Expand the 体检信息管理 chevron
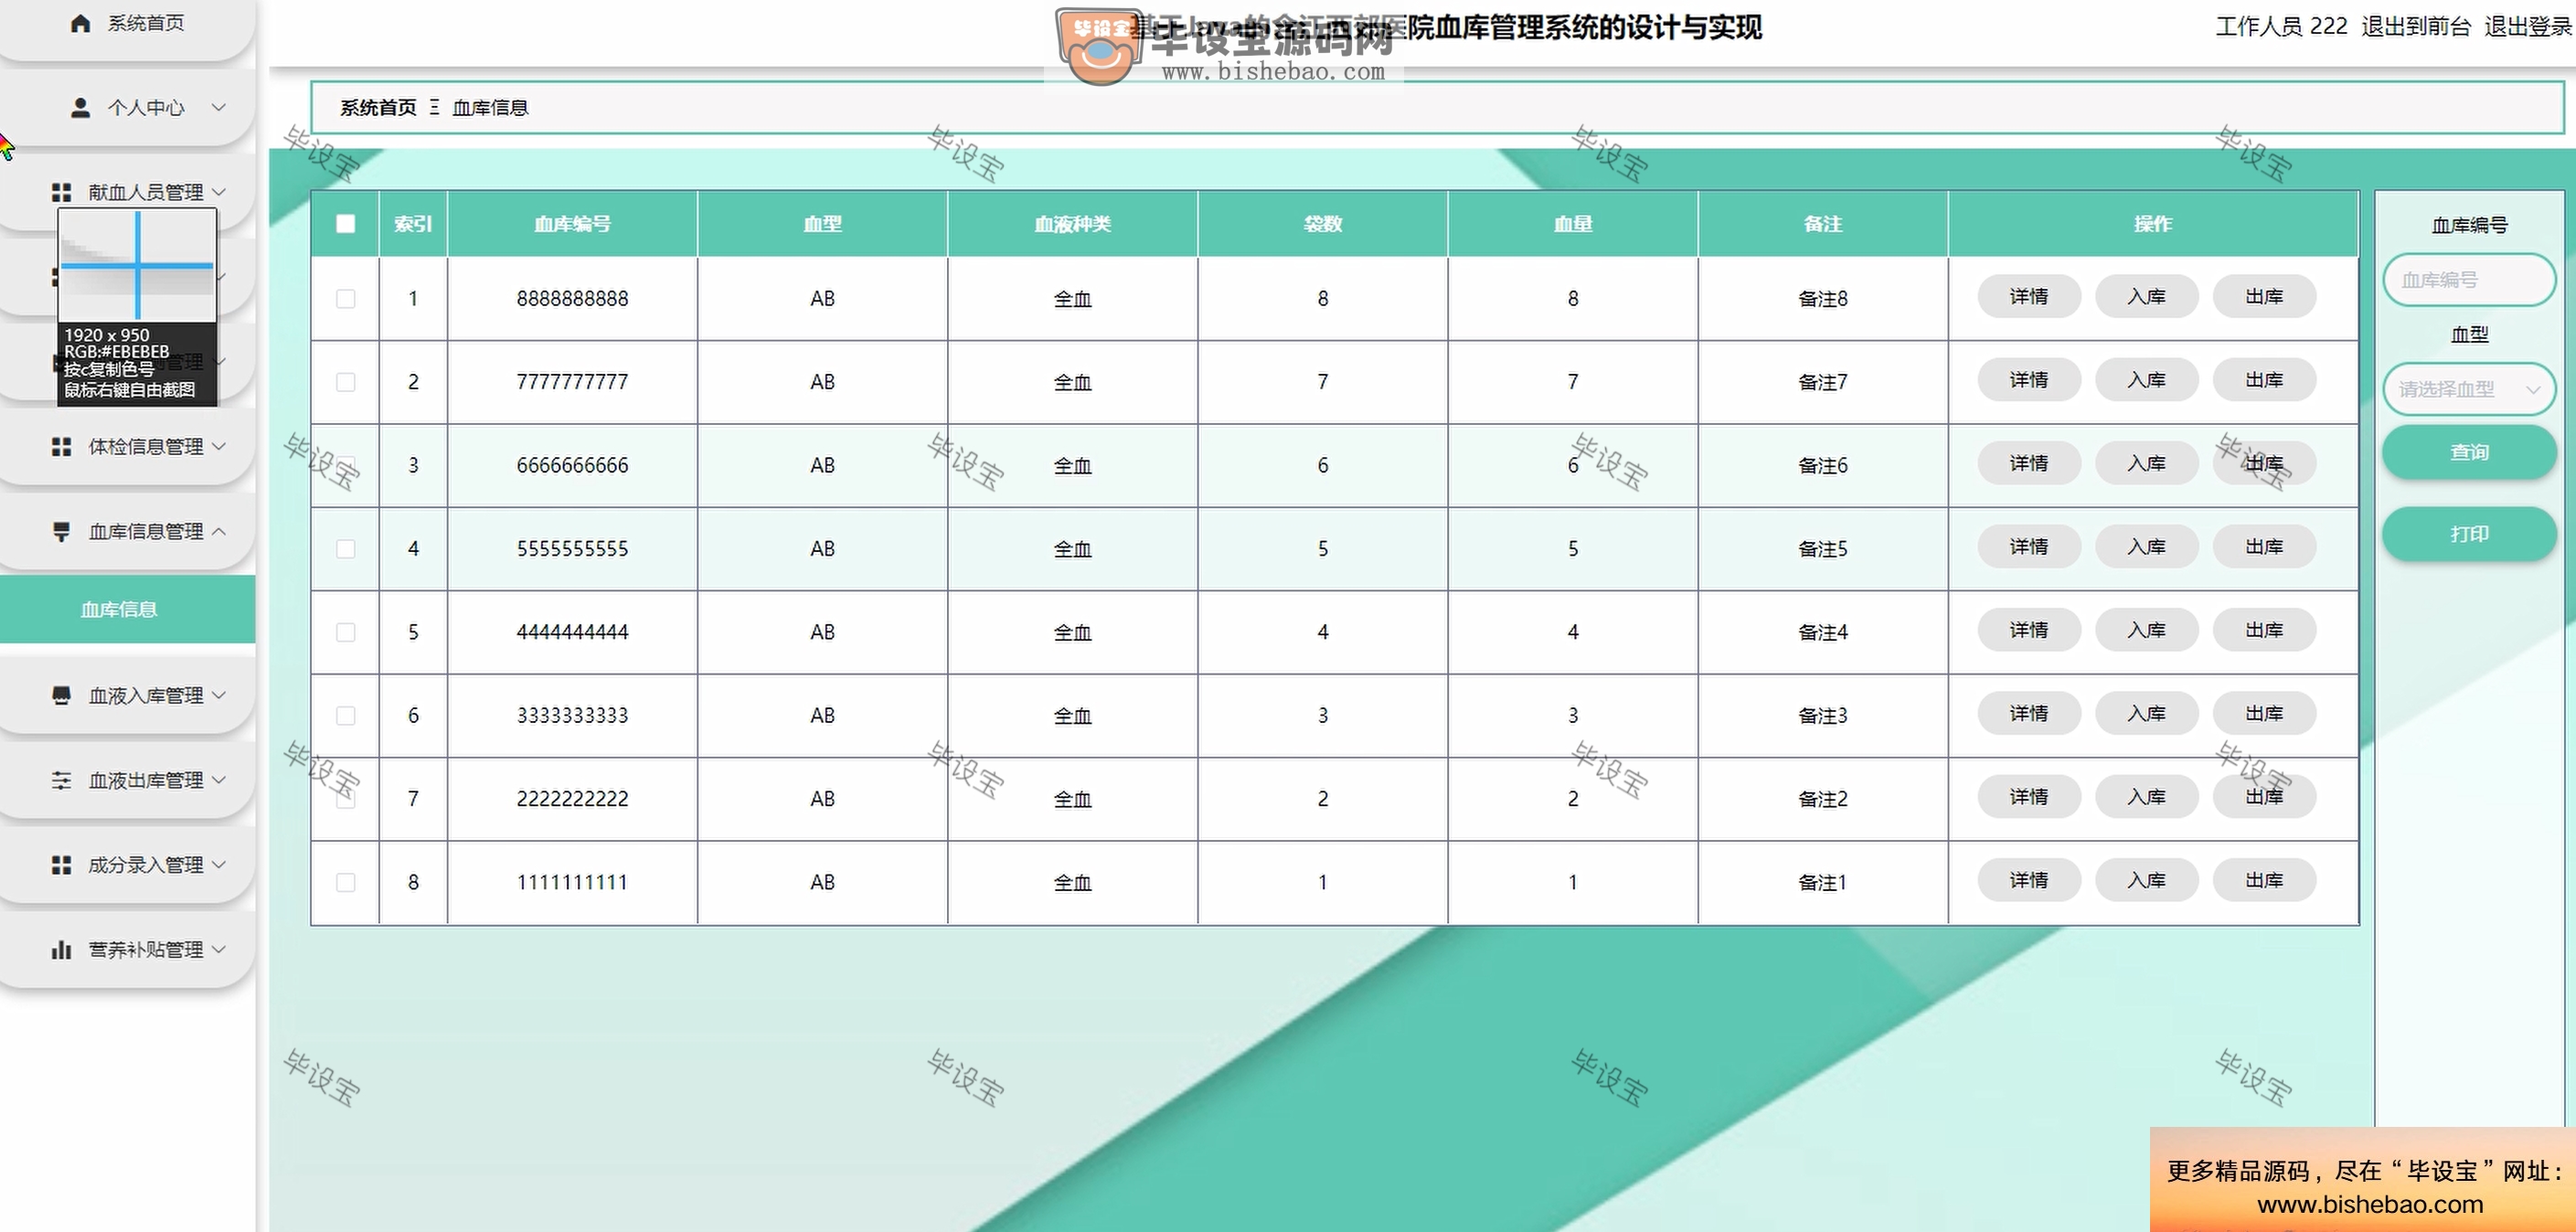Viewport: 2576px width, 1232px height. click(x=219, y=446)
